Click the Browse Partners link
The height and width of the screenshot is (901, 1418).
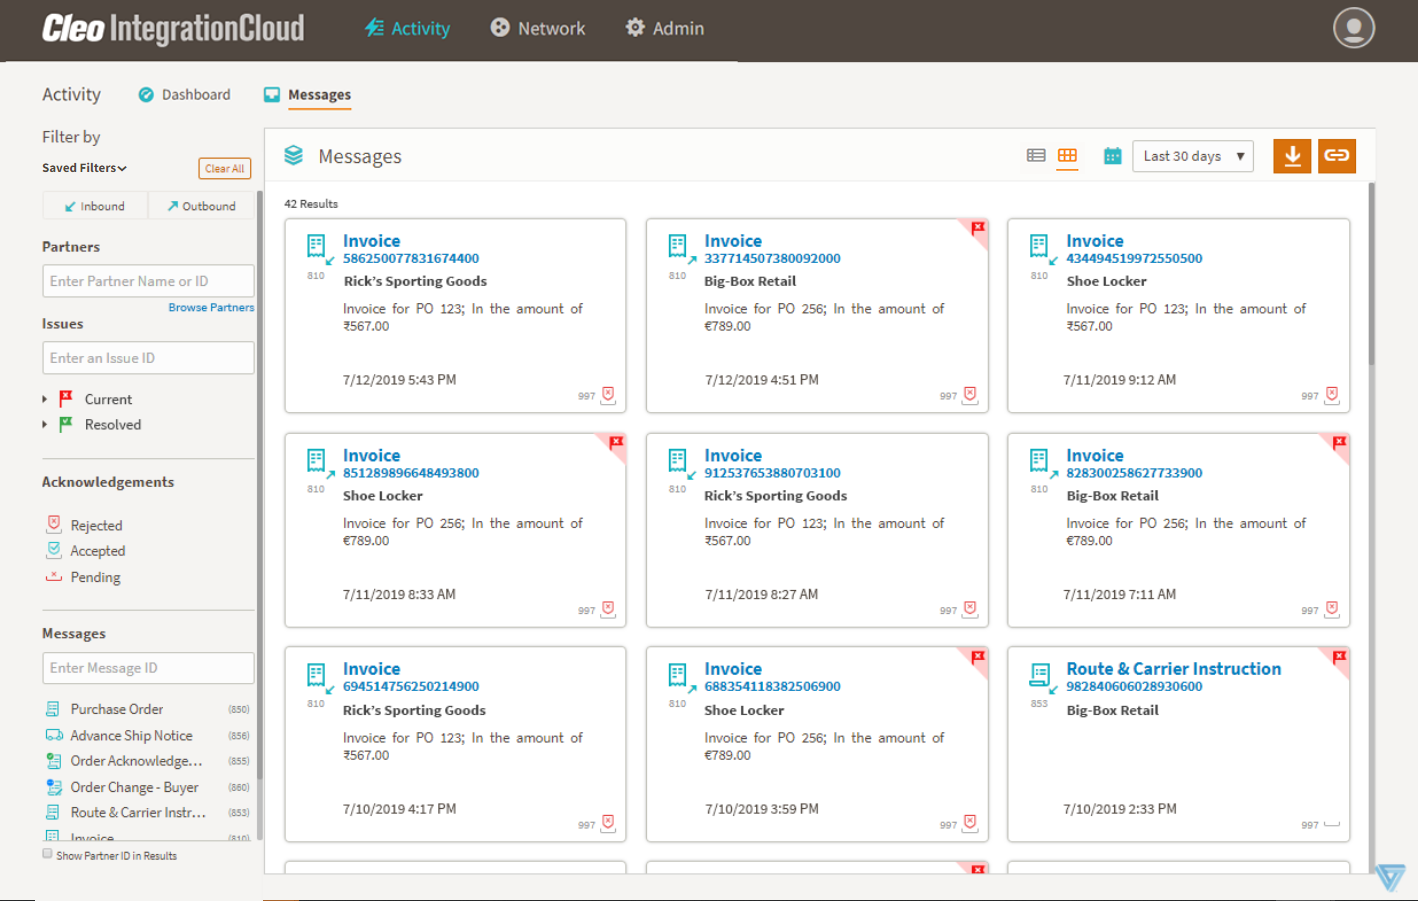click(211, 308)
